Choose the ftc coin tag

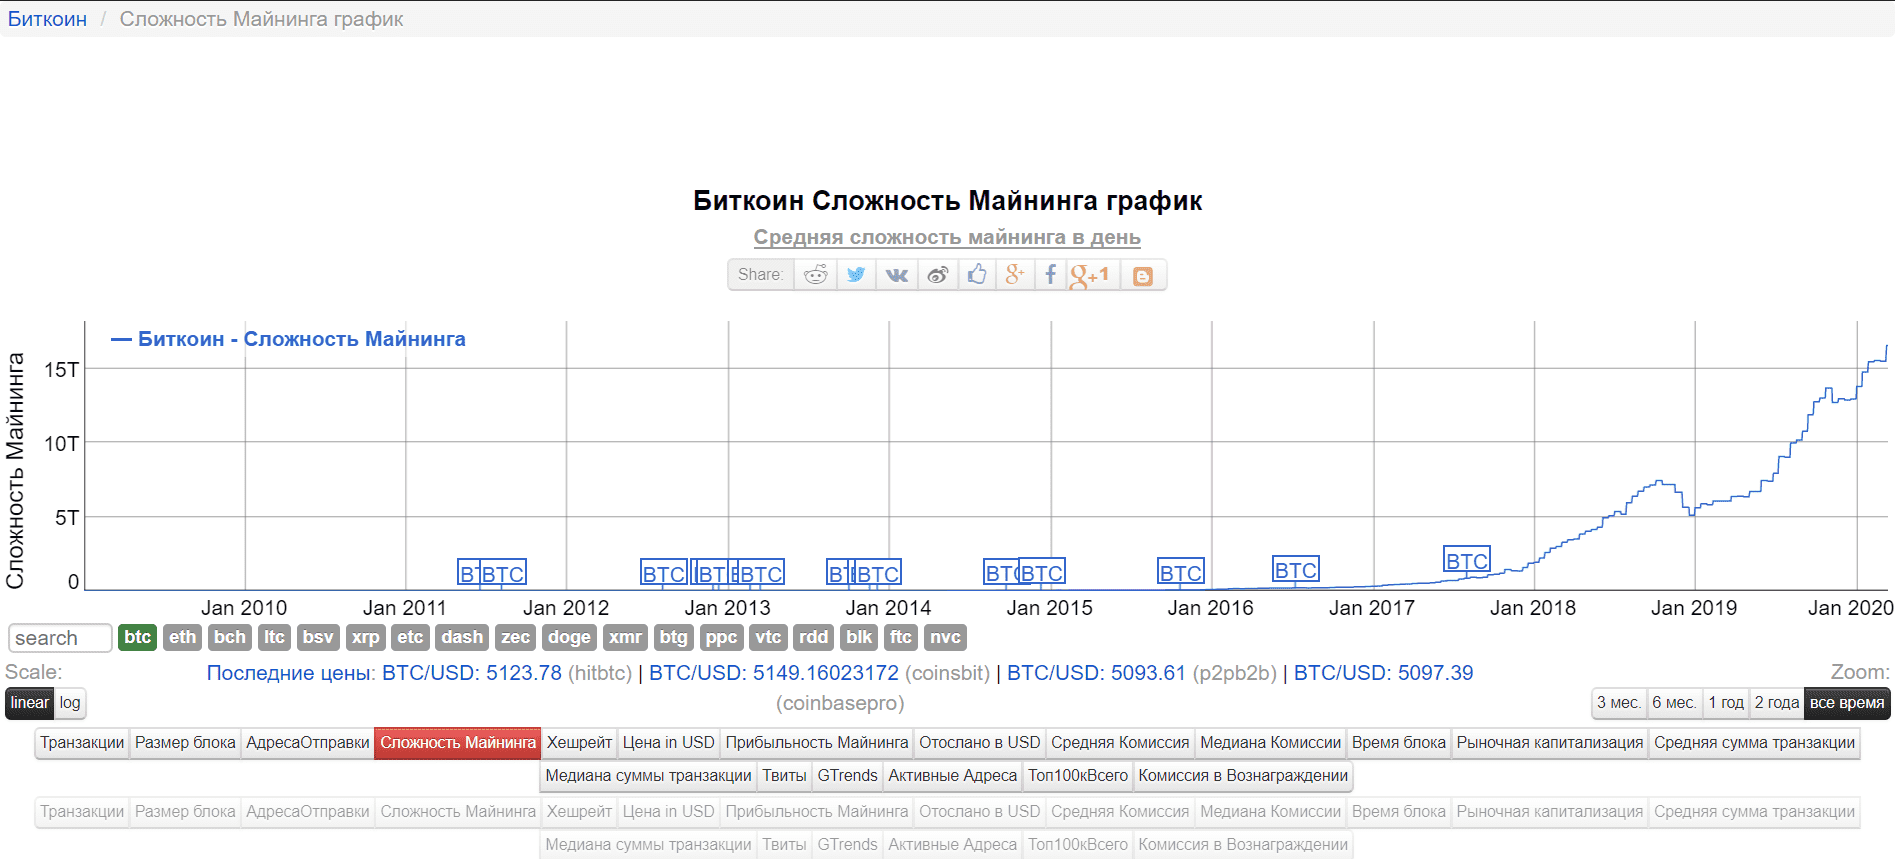(x=901, y=637)
